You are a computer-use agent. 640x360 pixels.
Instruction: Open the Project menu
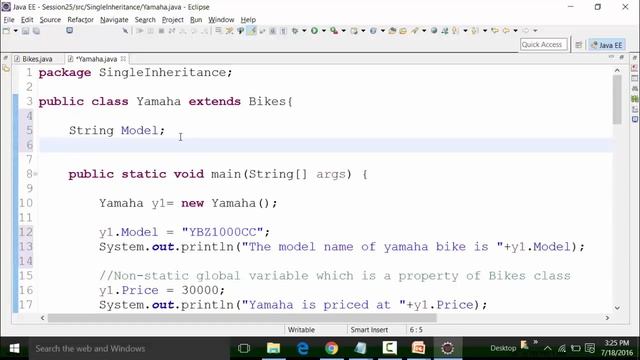pos(173,20)
